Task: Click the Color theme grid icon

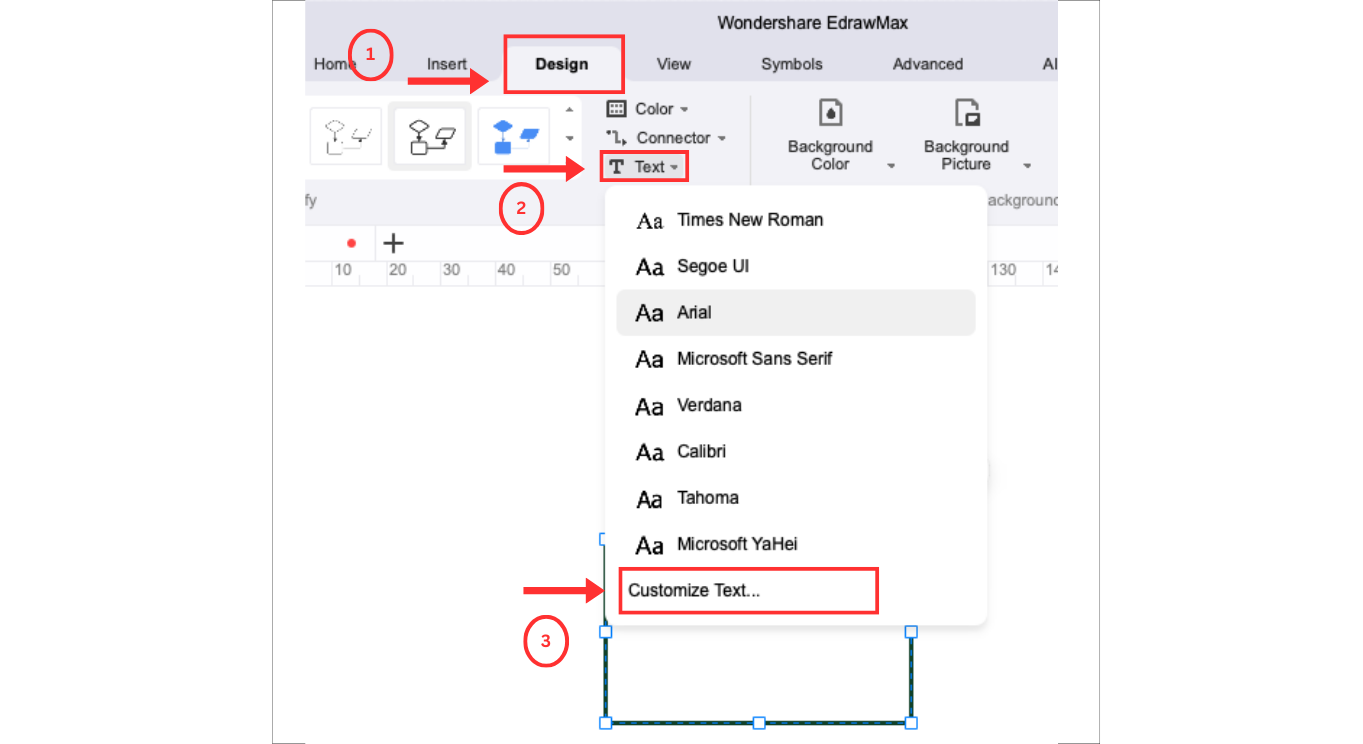Action: [617, 109]
